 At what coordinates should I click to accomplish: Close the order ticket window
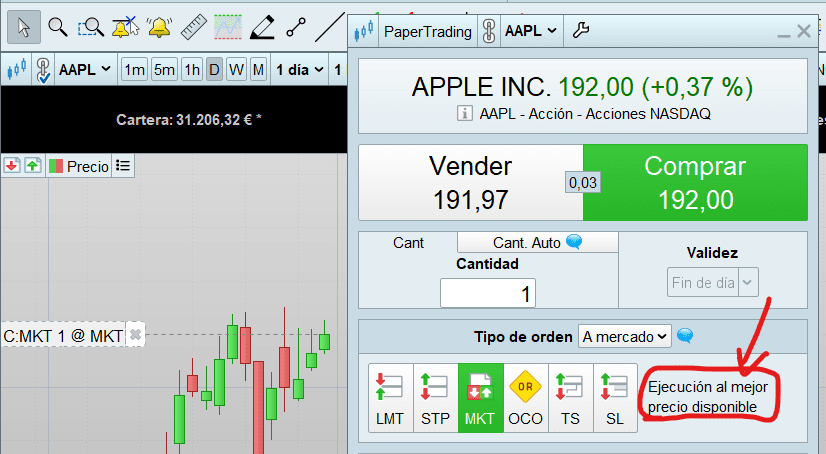tap(804, 31)
